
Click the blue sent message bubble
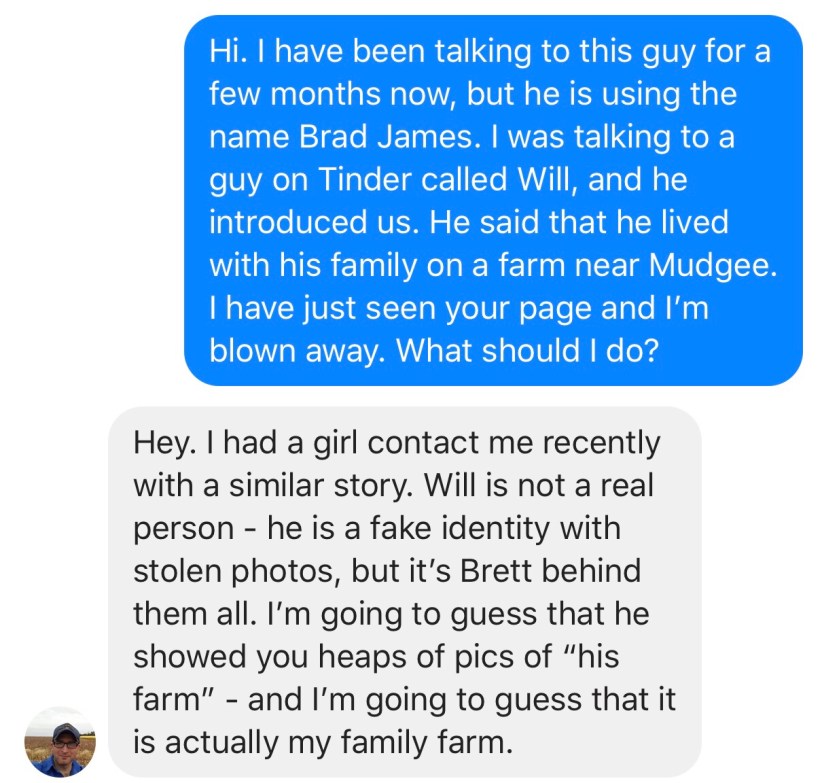[x=492, y=200]
